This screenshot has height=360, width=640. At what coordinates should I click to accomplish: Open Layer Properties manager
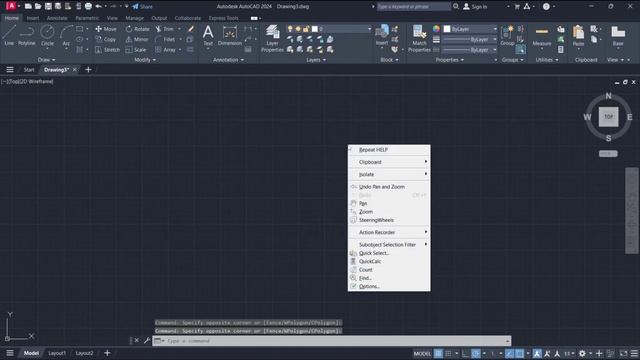point(272,38)
